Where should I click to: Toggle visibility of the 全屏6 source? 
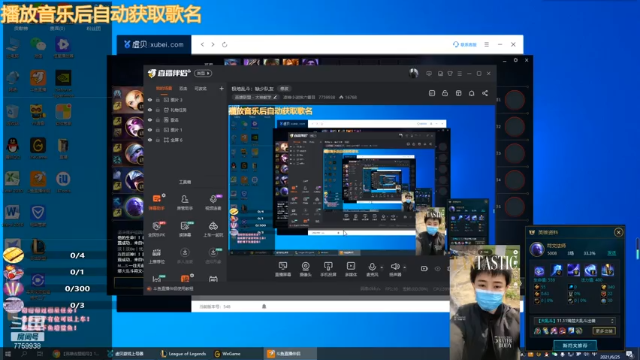click(150, 140)
